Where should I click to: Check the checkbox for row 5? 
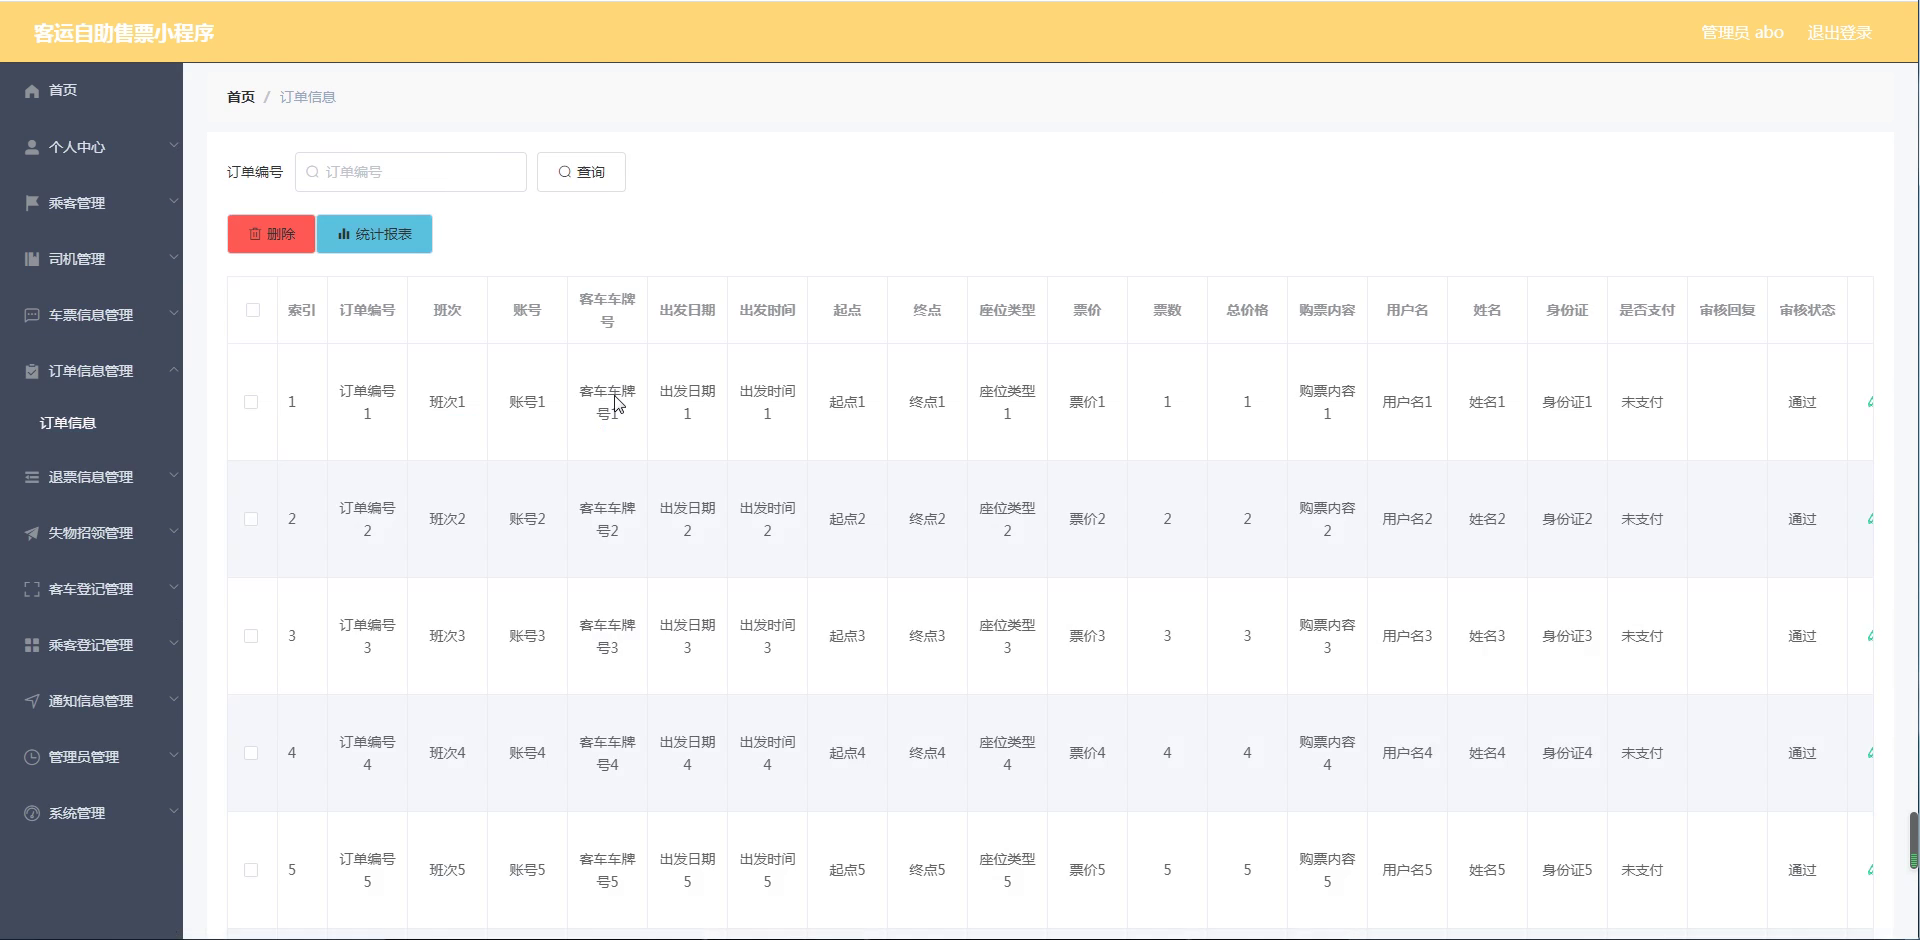pyautogui.click(x=251, y=870)
